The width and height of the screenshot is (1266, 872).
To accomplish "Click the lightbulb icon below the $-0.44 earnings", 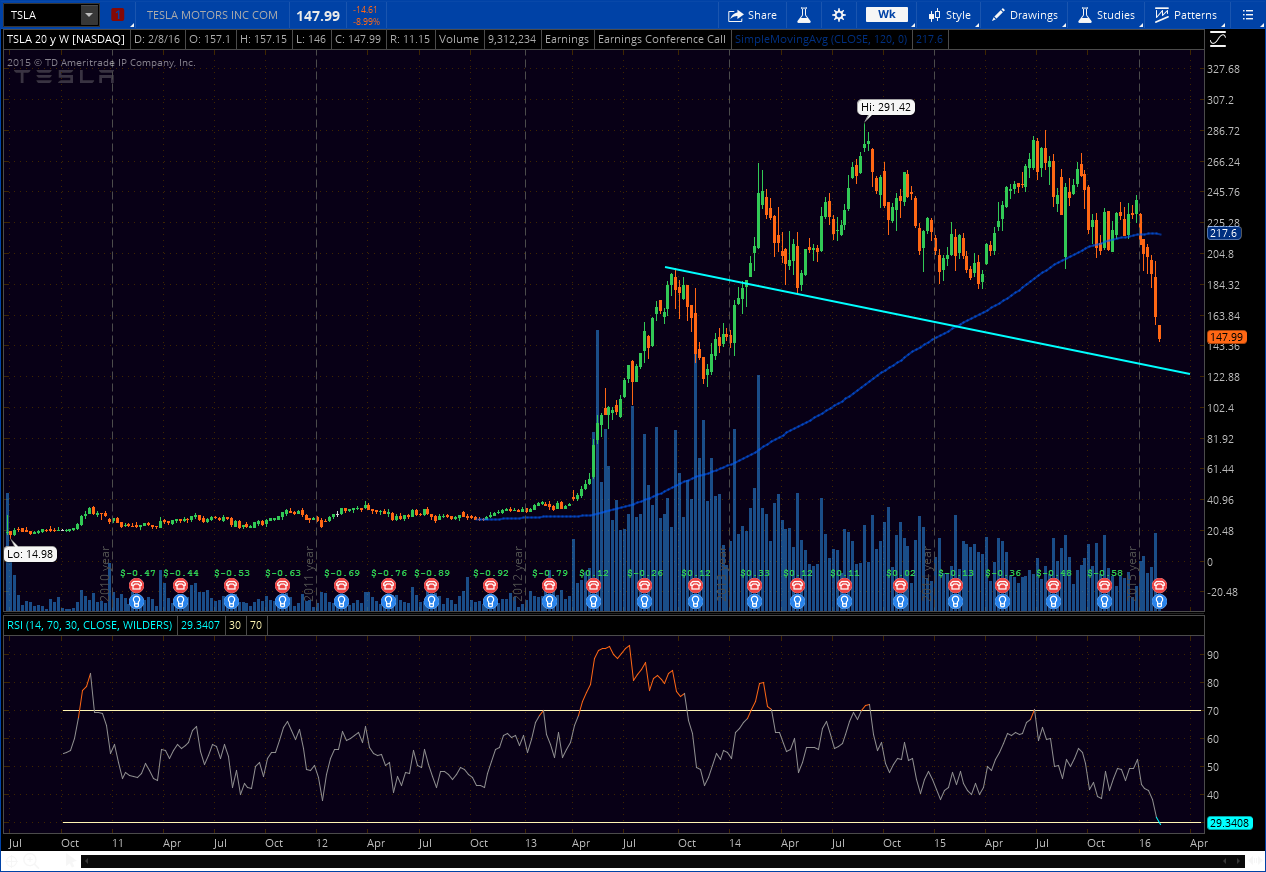I will point(180,602).
